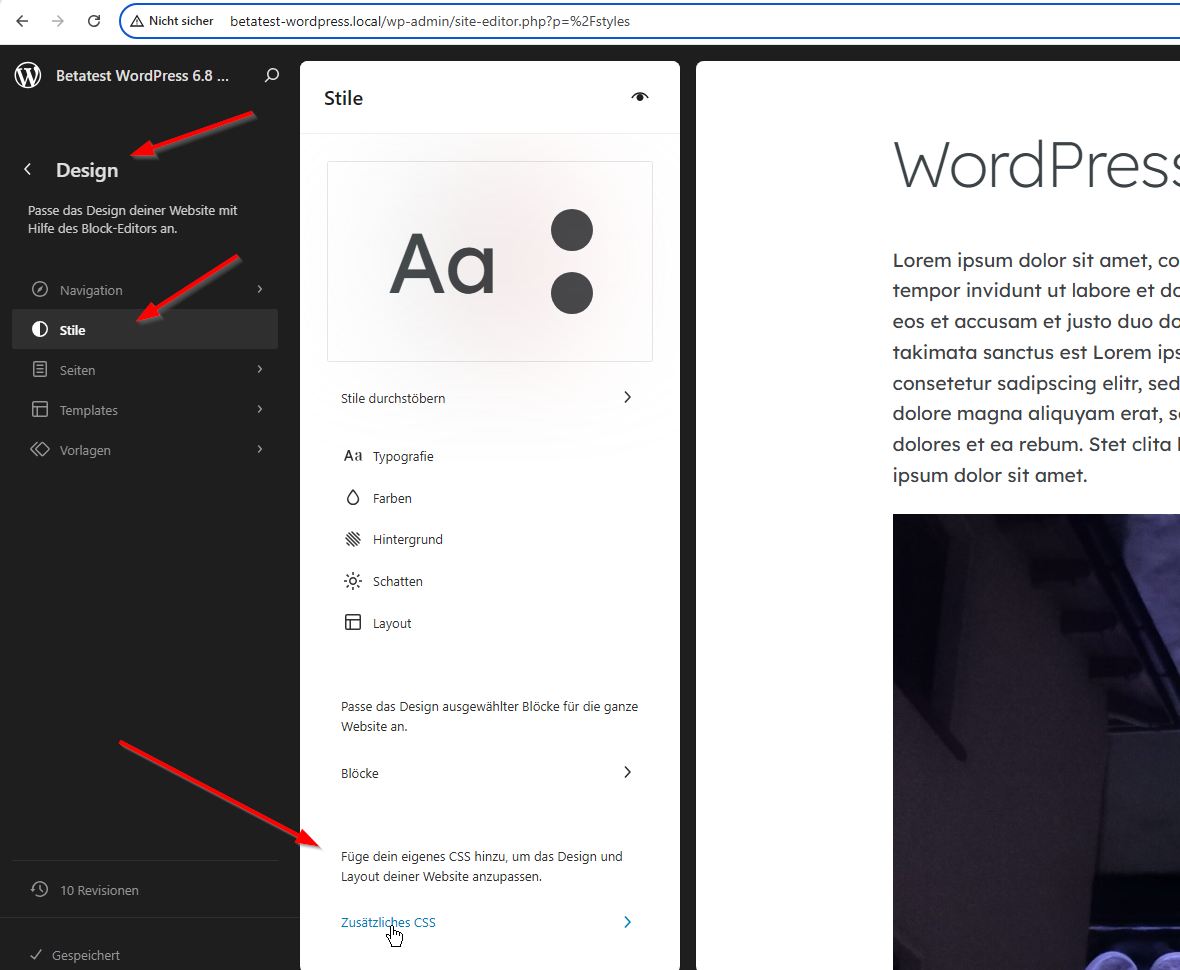Click the Seiten page icon
This screenshot has height=970, width=1180.
tap(40, 369)
